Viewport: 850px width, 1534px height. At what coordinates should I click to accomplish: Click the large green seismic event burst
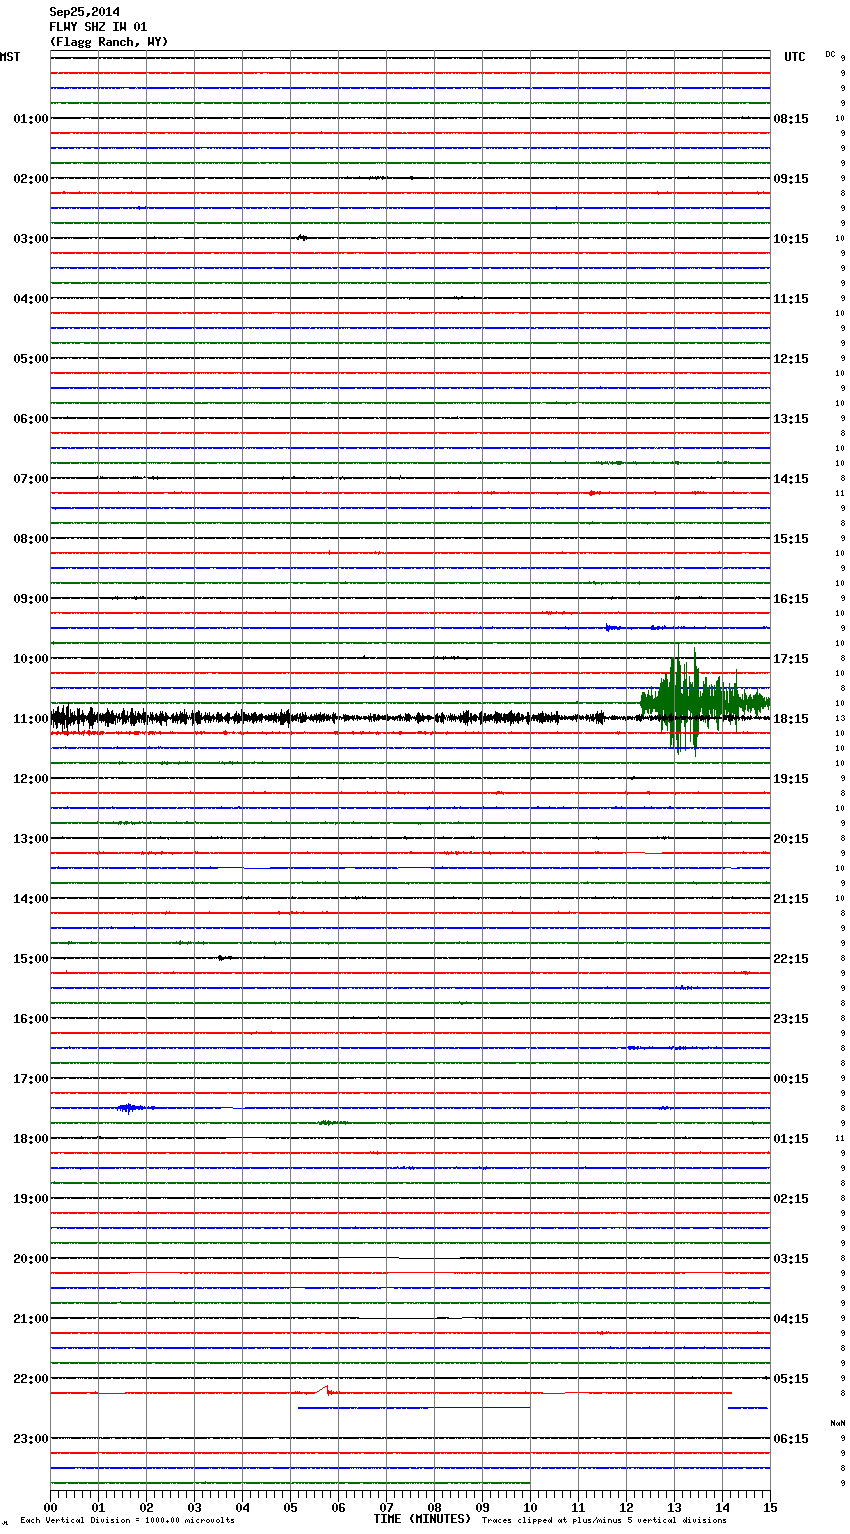click(x=704, y=700)
